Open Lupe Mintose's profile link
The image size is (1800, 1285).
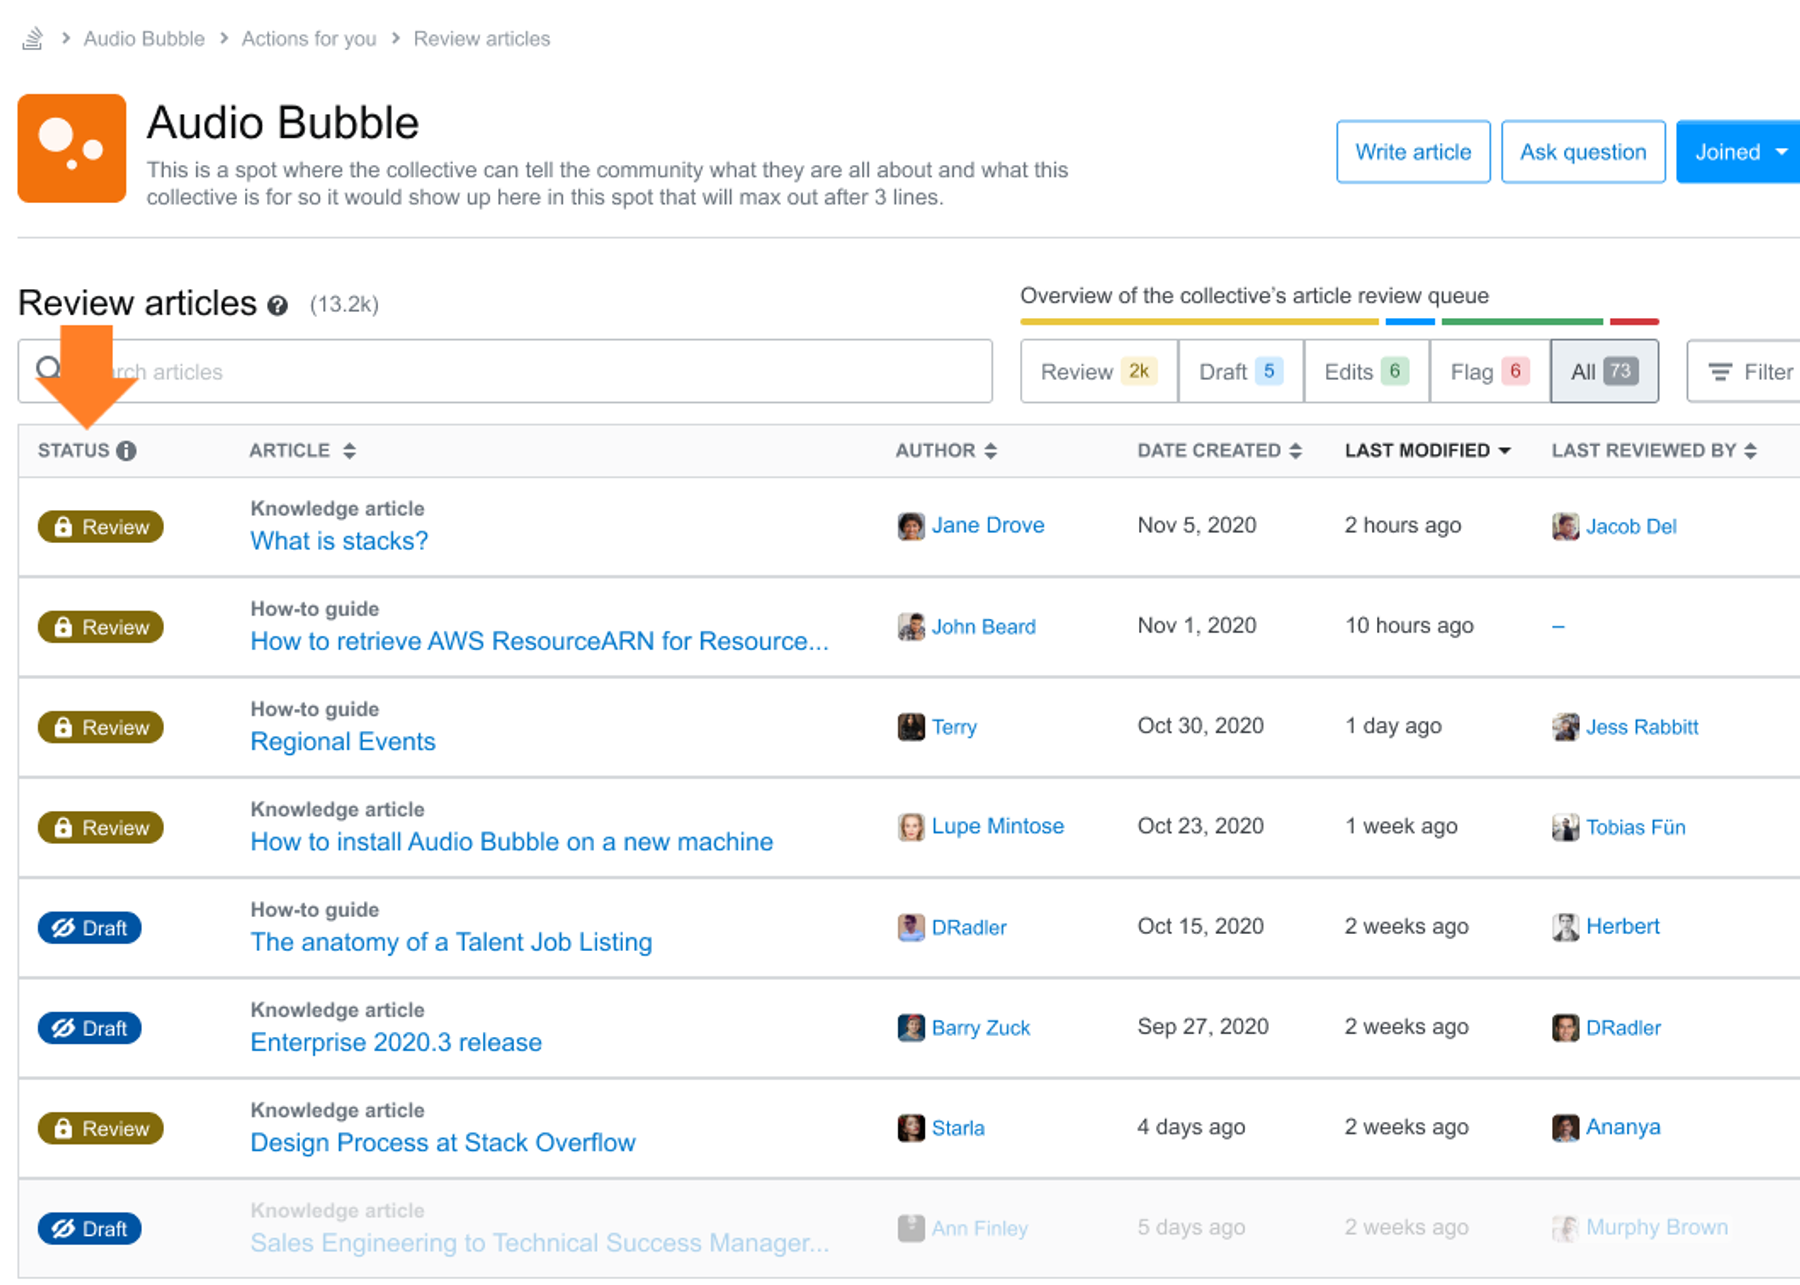998,827
